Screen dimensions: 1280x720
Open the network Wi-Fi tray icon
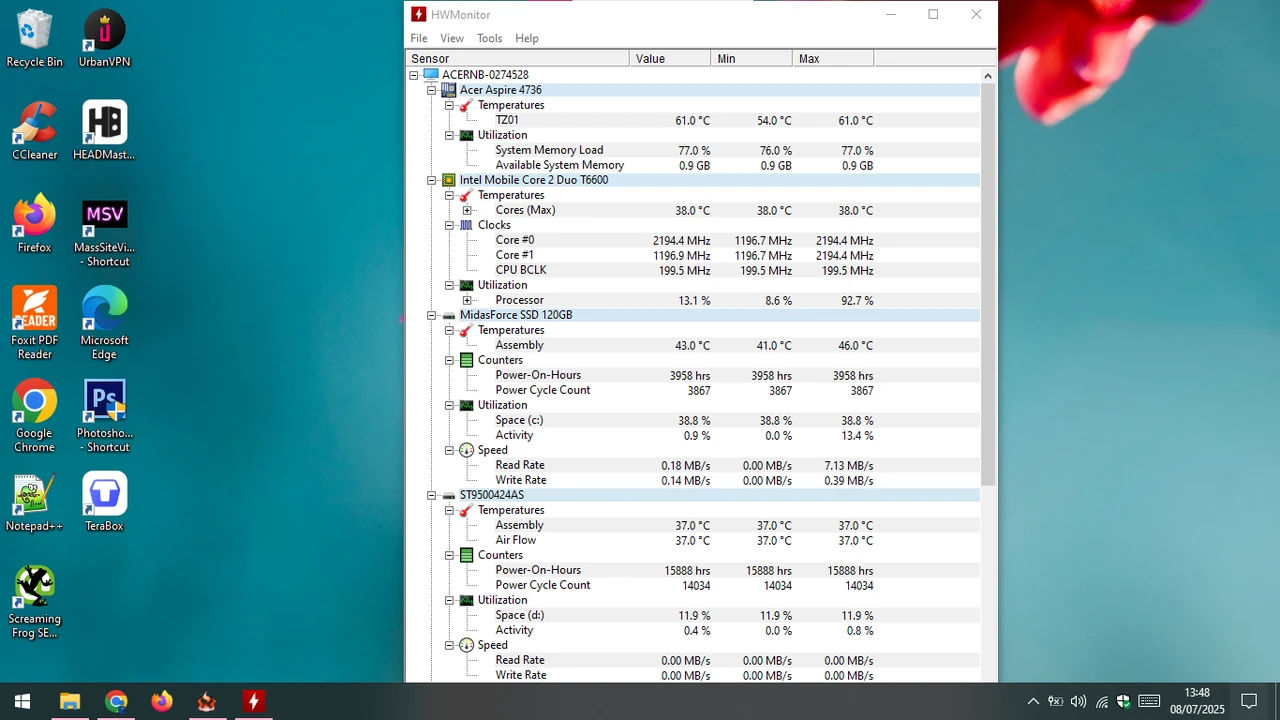[1101, 701]
